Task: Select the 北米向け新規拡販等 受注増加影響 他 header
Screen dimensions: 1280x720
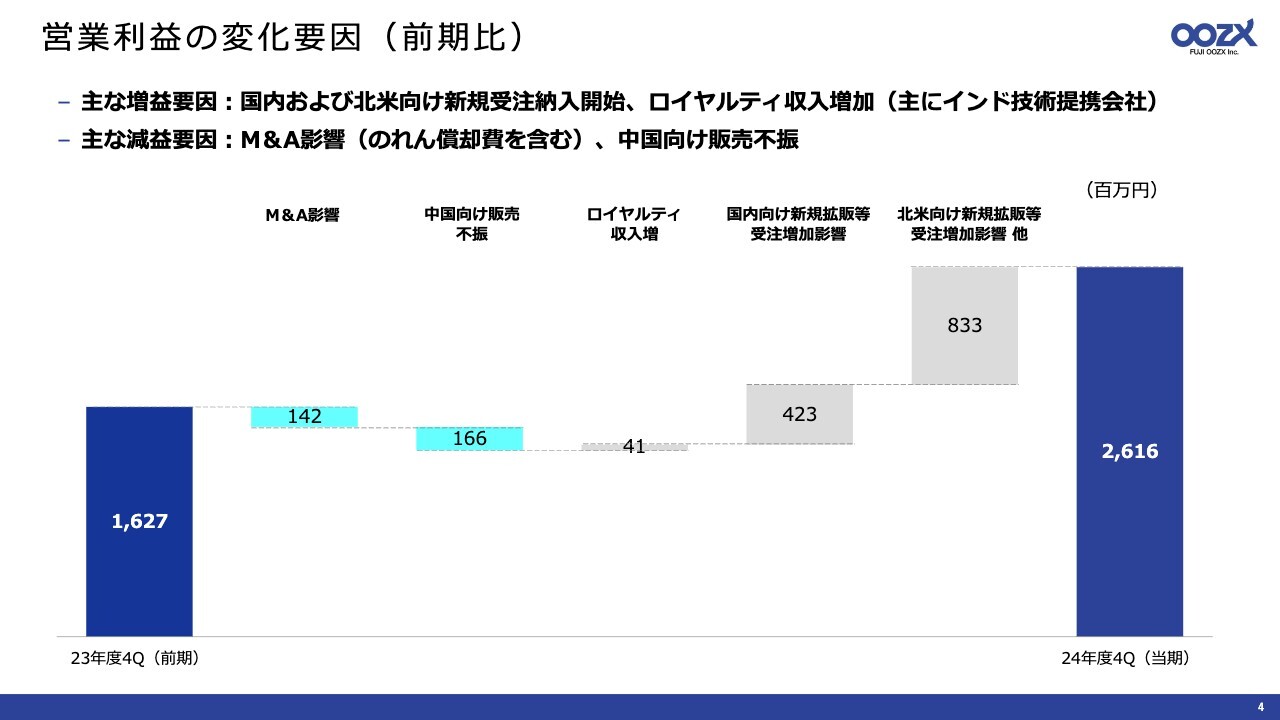Action: tap(969, 224)
